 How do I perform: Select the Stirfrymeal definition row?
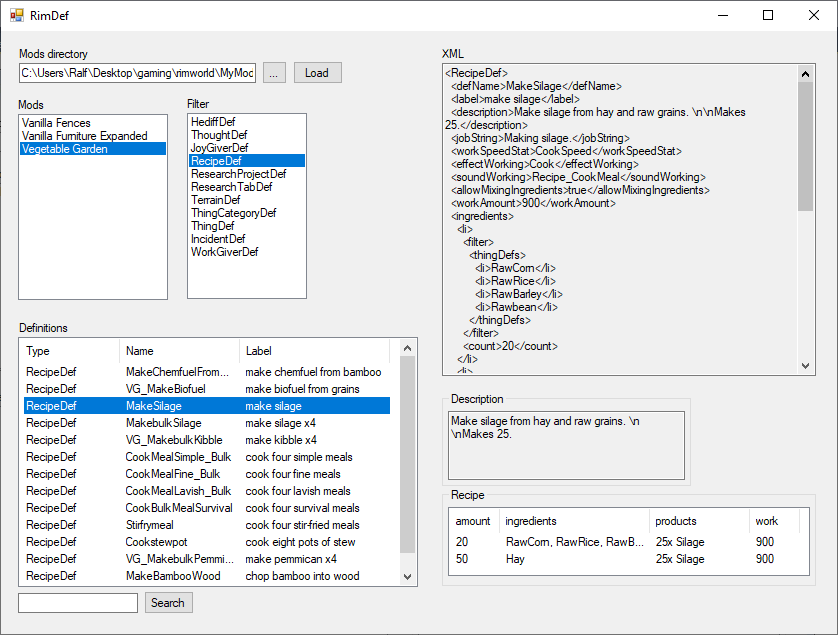click(x=207, y=525)
